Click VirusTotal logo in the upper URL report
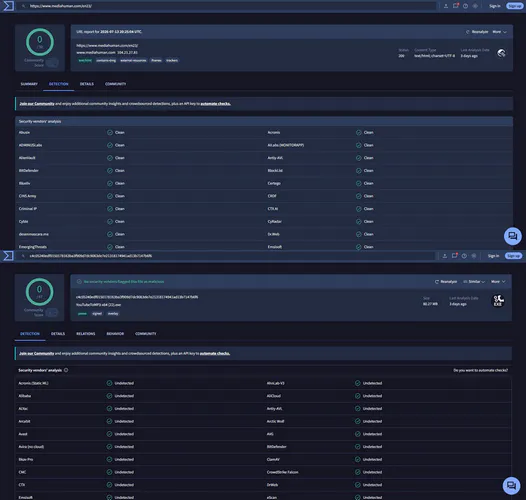 tap(8, 6)
